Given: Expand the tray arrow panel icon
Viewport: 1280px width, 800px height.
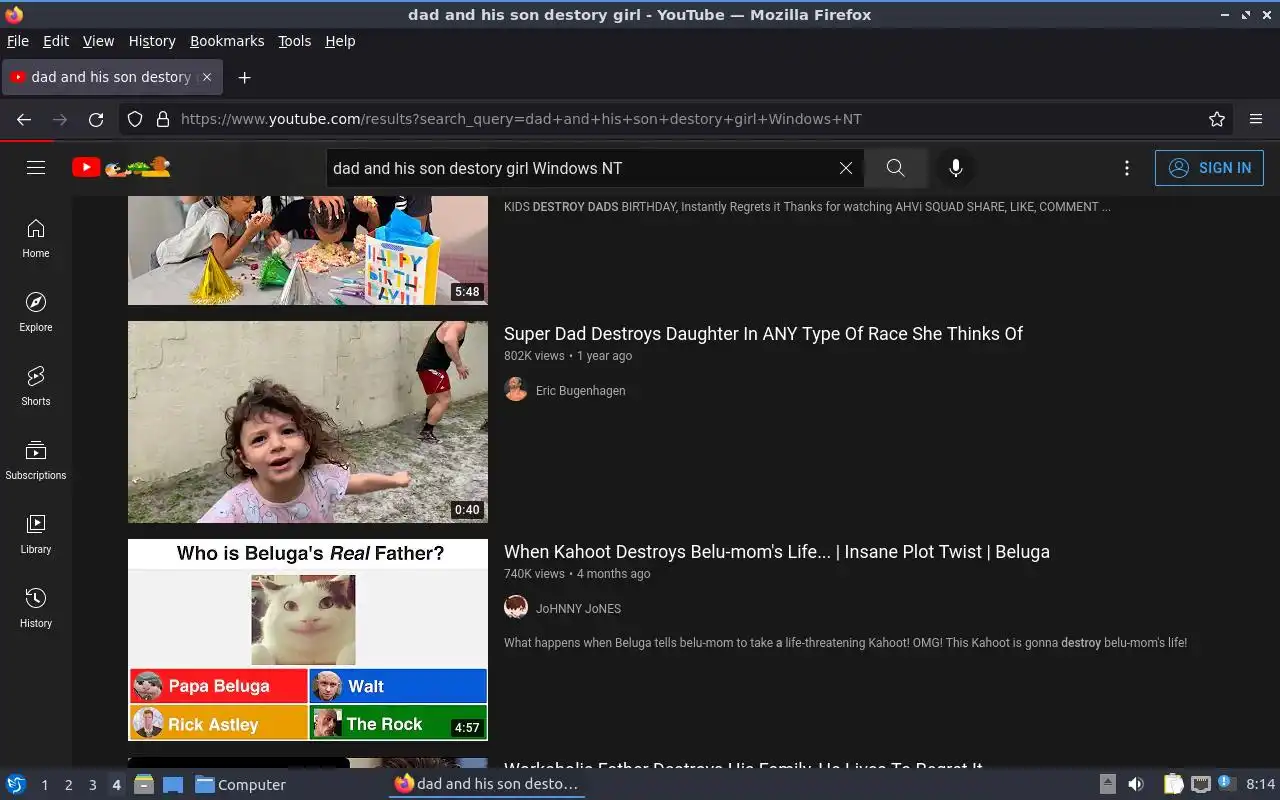Looking at the screenshot, I should coord(1107,784).
